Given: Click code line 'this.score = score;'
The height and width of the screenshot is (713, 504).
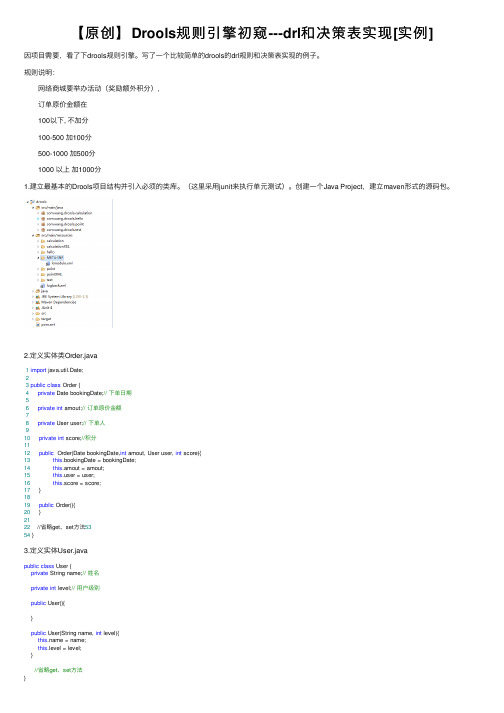Looking at the screenshot, I should point(77,483).
